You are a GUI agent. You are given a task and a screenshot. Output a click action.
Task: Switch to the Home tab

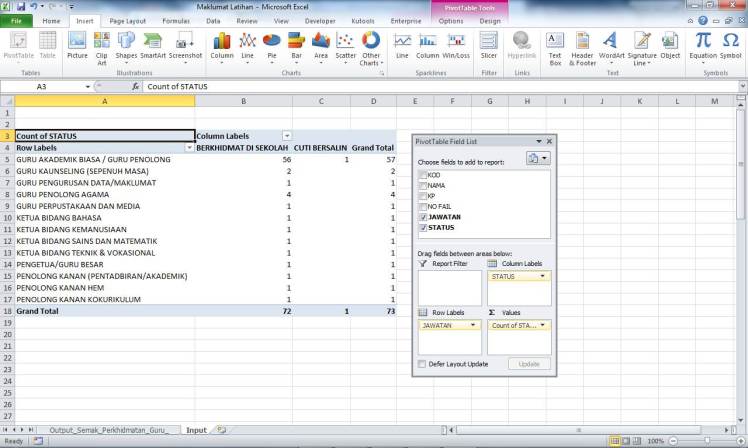click(51, 21)
